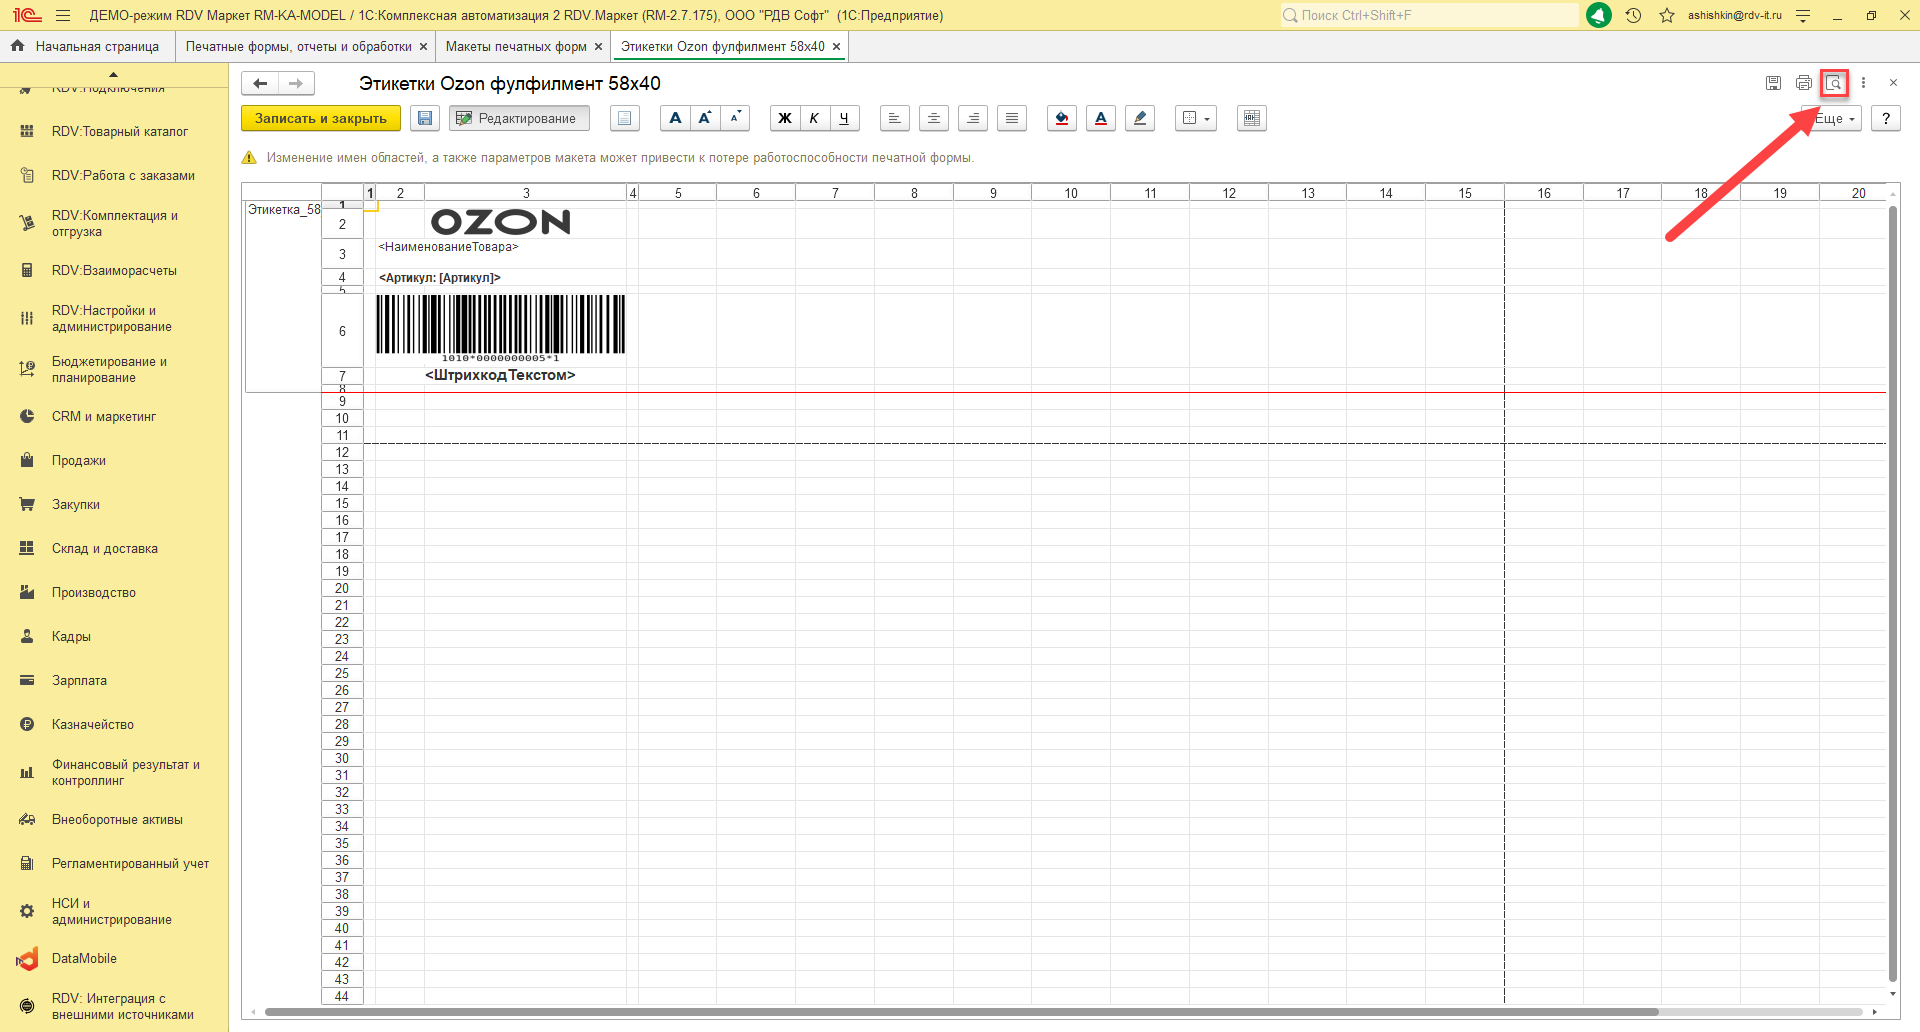Align text center
Image resolution: width=1920 pixels, height=1032 pixels.
tap(934, 118)
